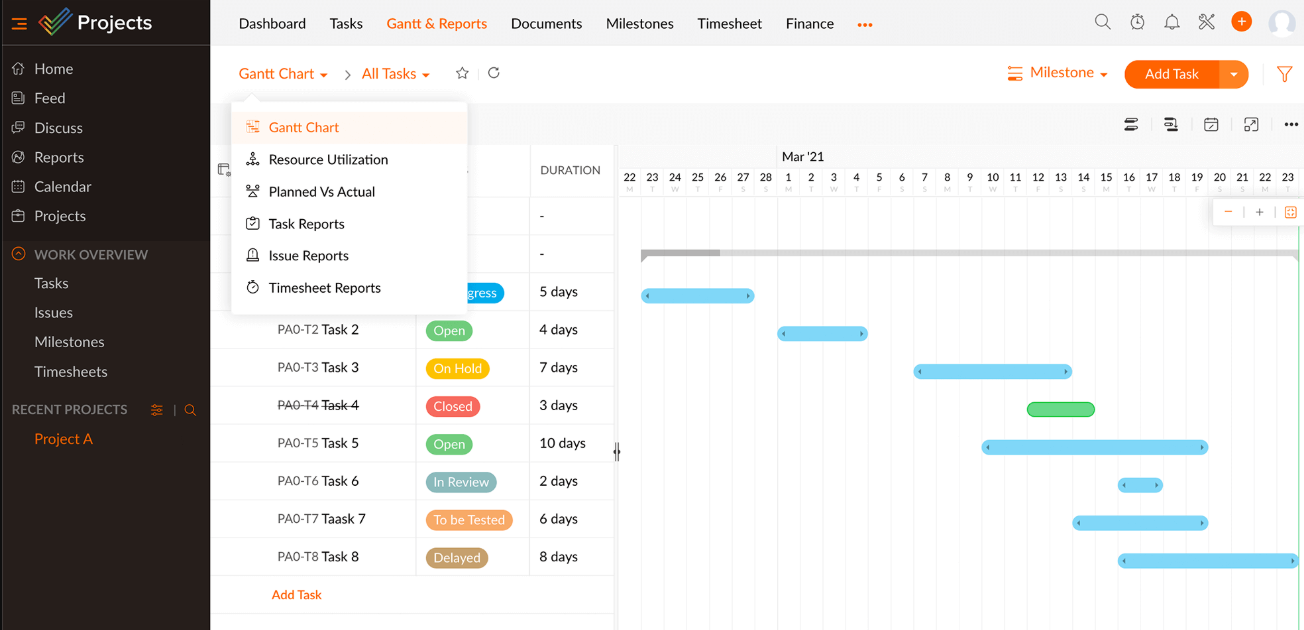1304x630 pixels.
Task: Open the calendar icon in Gantt toolbar
Action: coord(1211,125)
